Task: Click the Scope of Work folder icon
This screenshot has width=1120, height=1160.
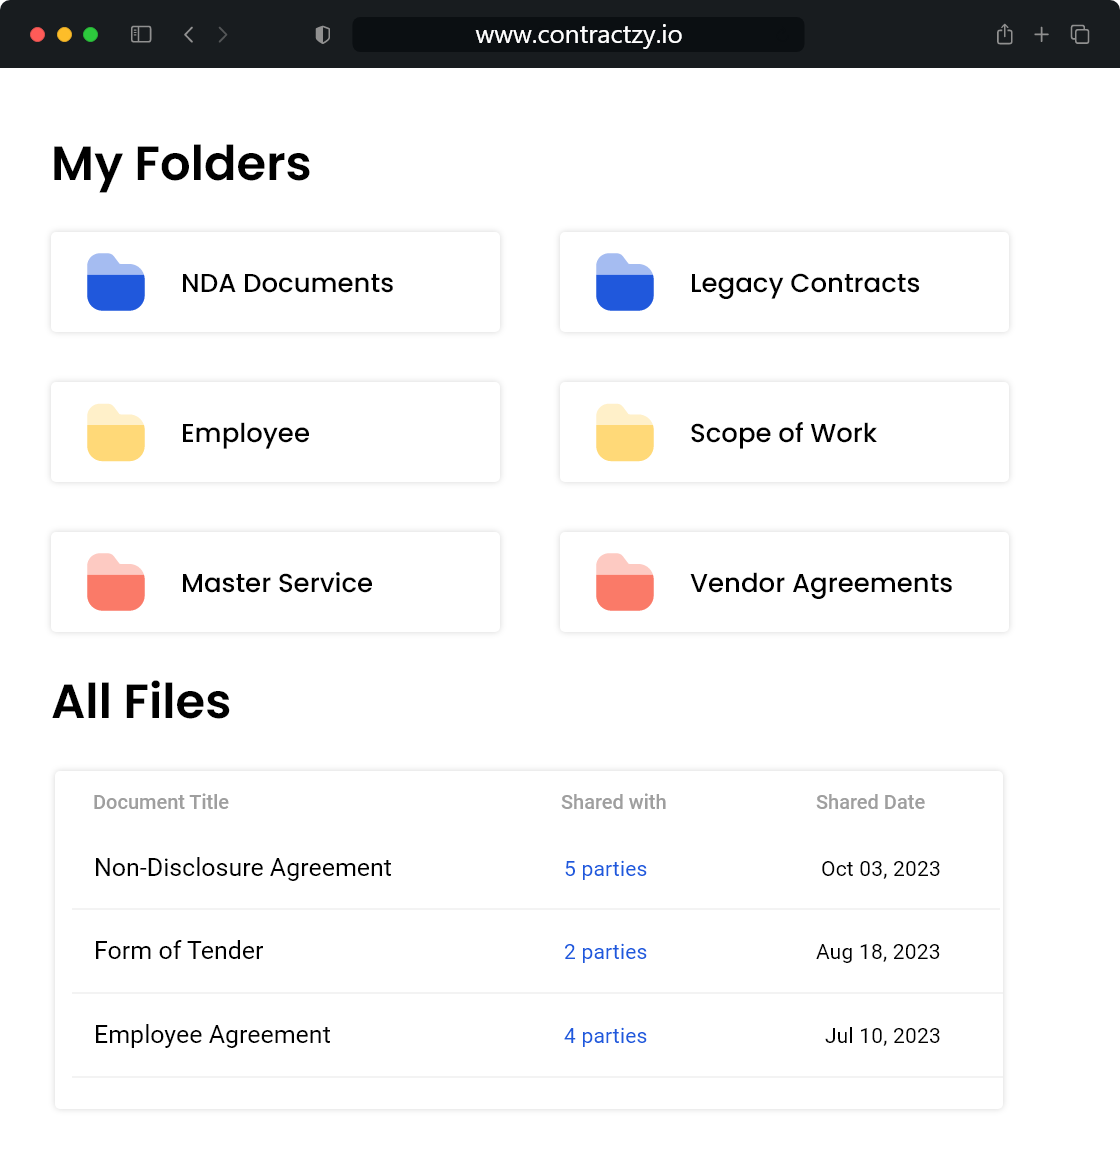Action: click(x=625, y=432)
